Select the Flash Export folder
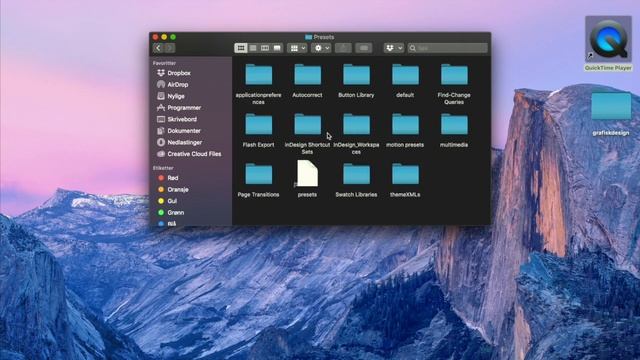Image resolution: width=640 pixels, height=360 pixels. 258,124
